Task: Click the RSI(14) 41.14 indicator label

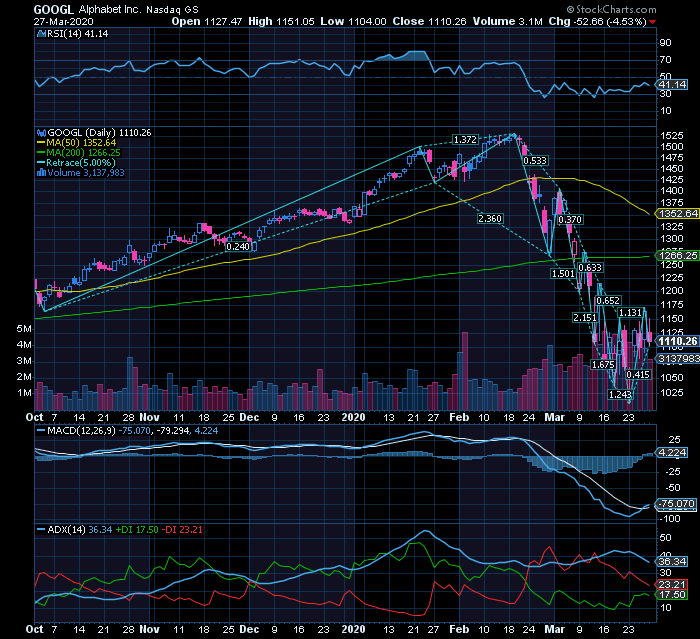Action: tap(77, 34)
